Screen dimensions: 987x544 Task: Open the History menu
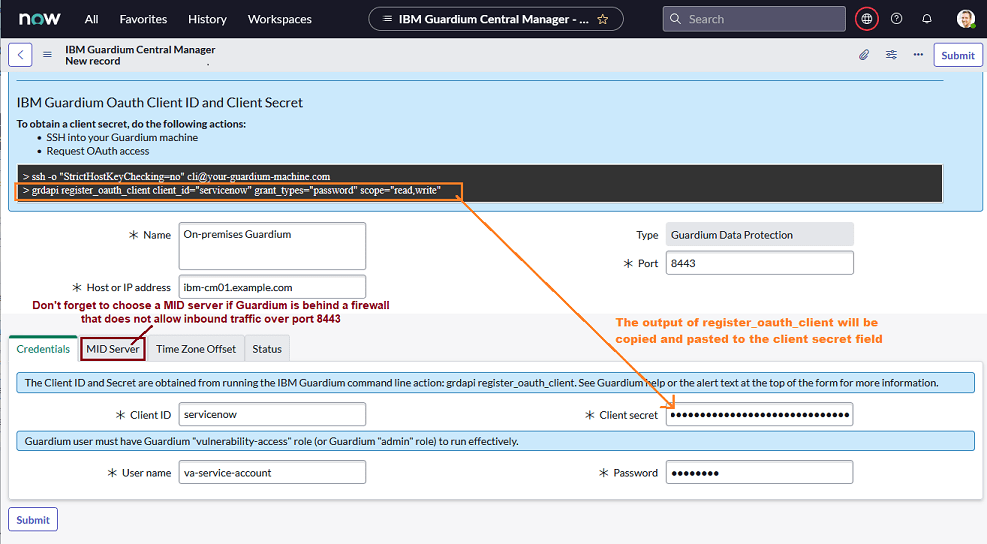pos(207,19)
